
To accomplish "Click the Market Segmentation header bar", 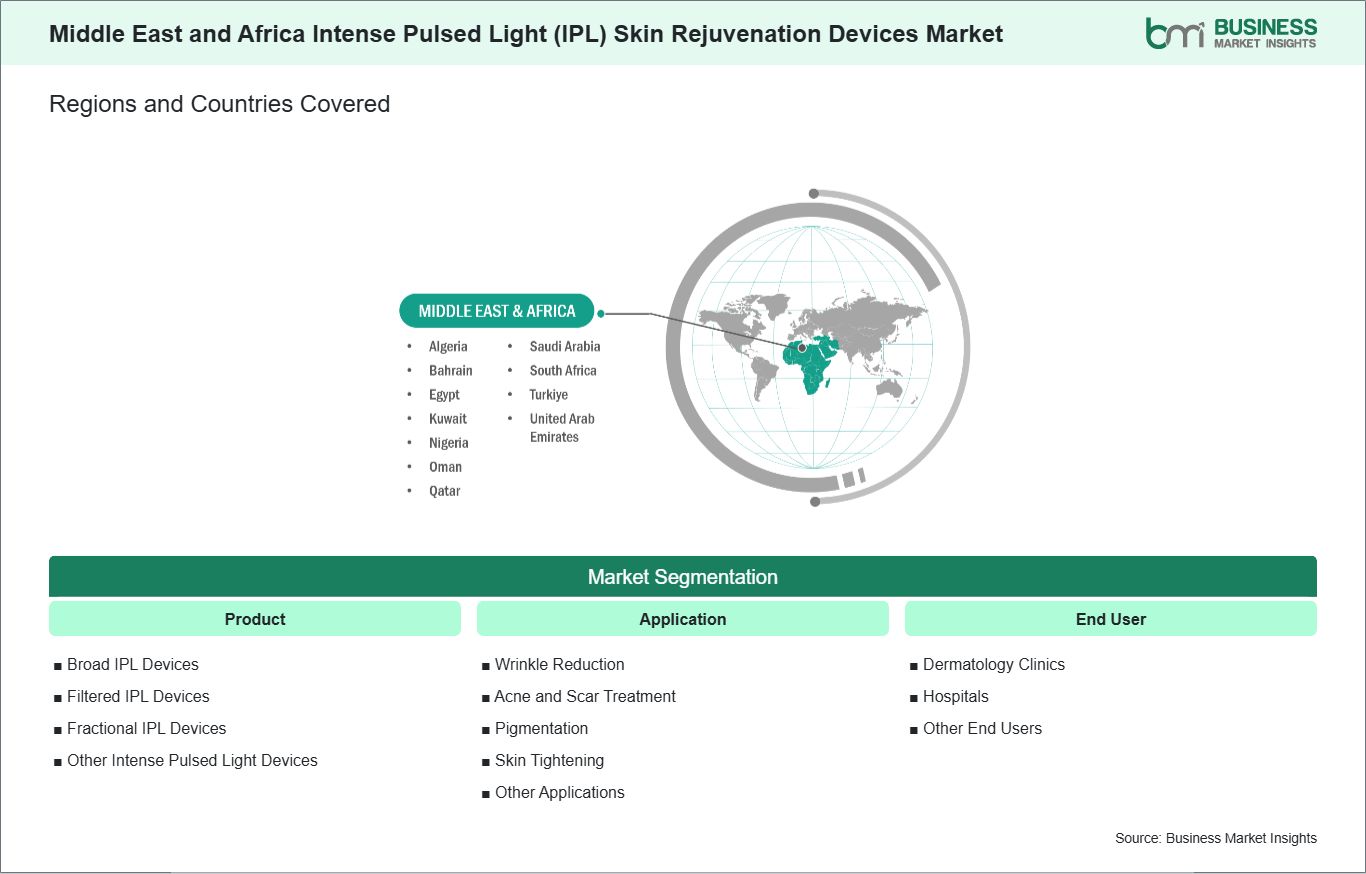I will 683,577.
